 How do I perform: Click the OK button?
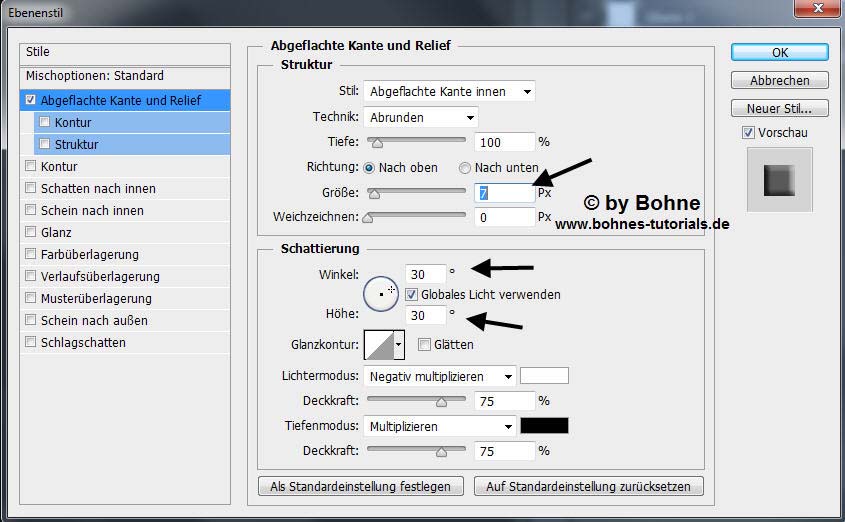pyautogui.click(x=780, y=52)
